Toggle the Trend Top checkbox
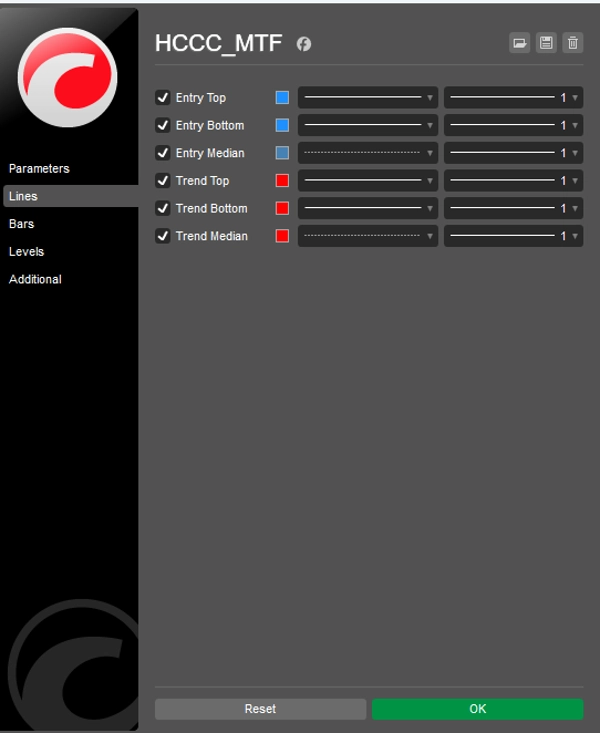This screenshot has height=733, width=600. [163, 180]
